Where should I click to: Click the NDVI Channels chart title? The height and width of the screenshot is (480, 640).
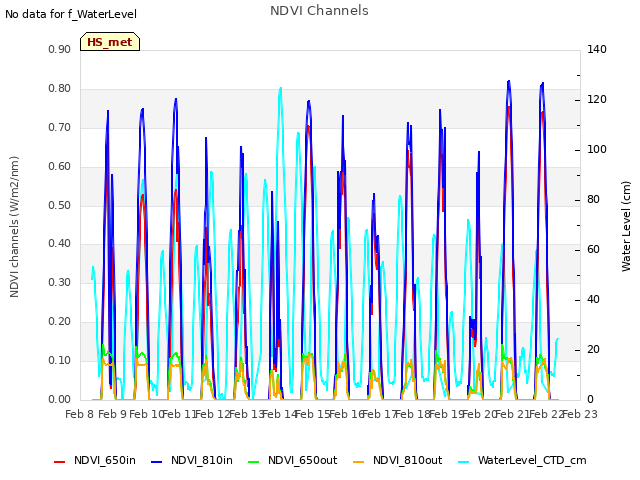point(319,11)
